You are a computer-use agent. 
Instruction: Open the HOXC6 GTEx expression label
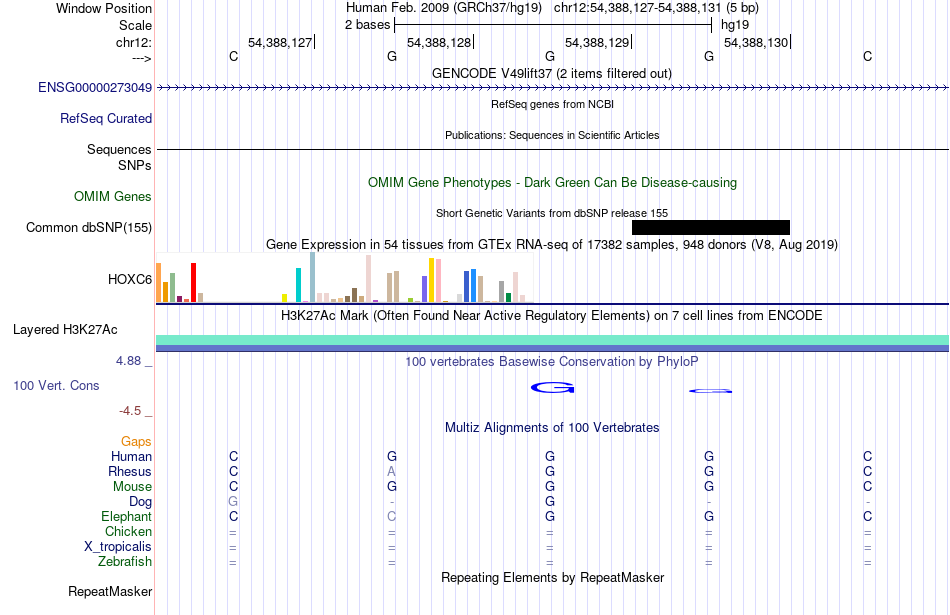click(130, 279)
